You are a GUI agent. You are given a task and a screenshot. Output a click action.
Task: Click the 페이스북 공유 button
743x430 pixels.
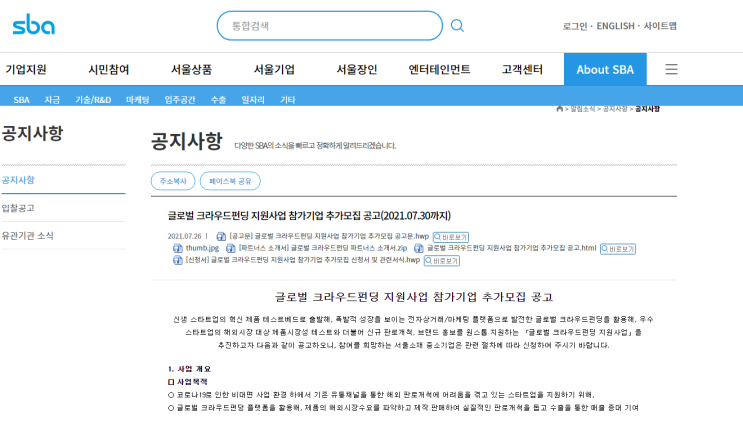click(x=230, y=181)
